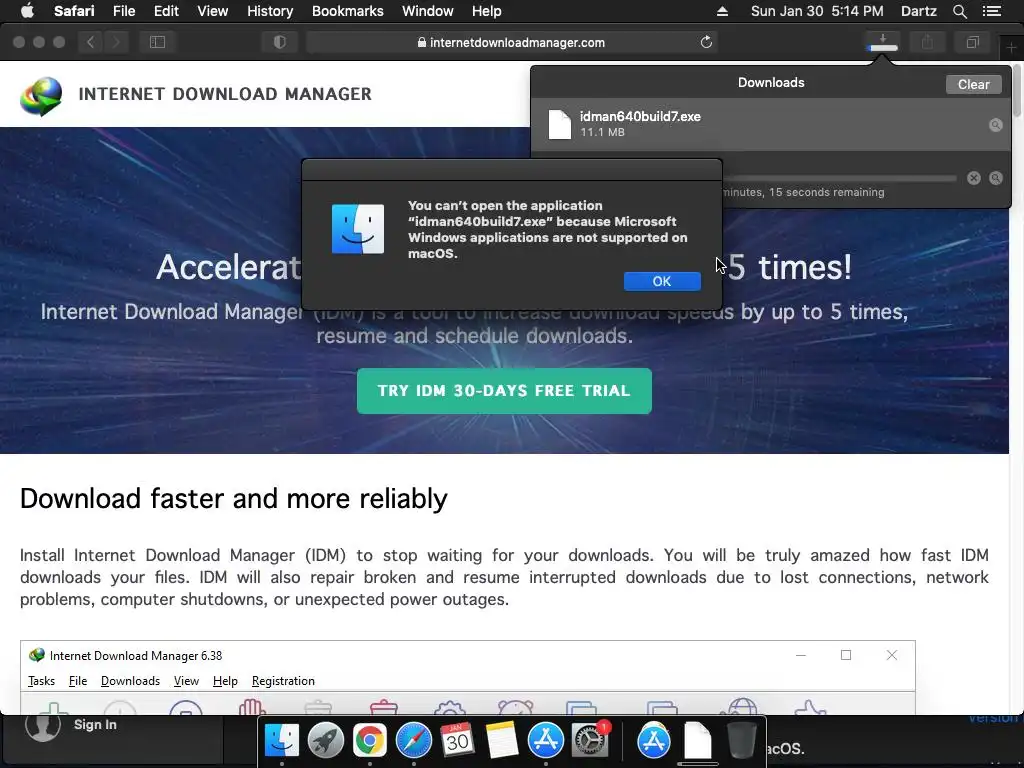Open Google Chrome from the Dock
Screen dimensions: 1024x768
[x=369, y=741]
